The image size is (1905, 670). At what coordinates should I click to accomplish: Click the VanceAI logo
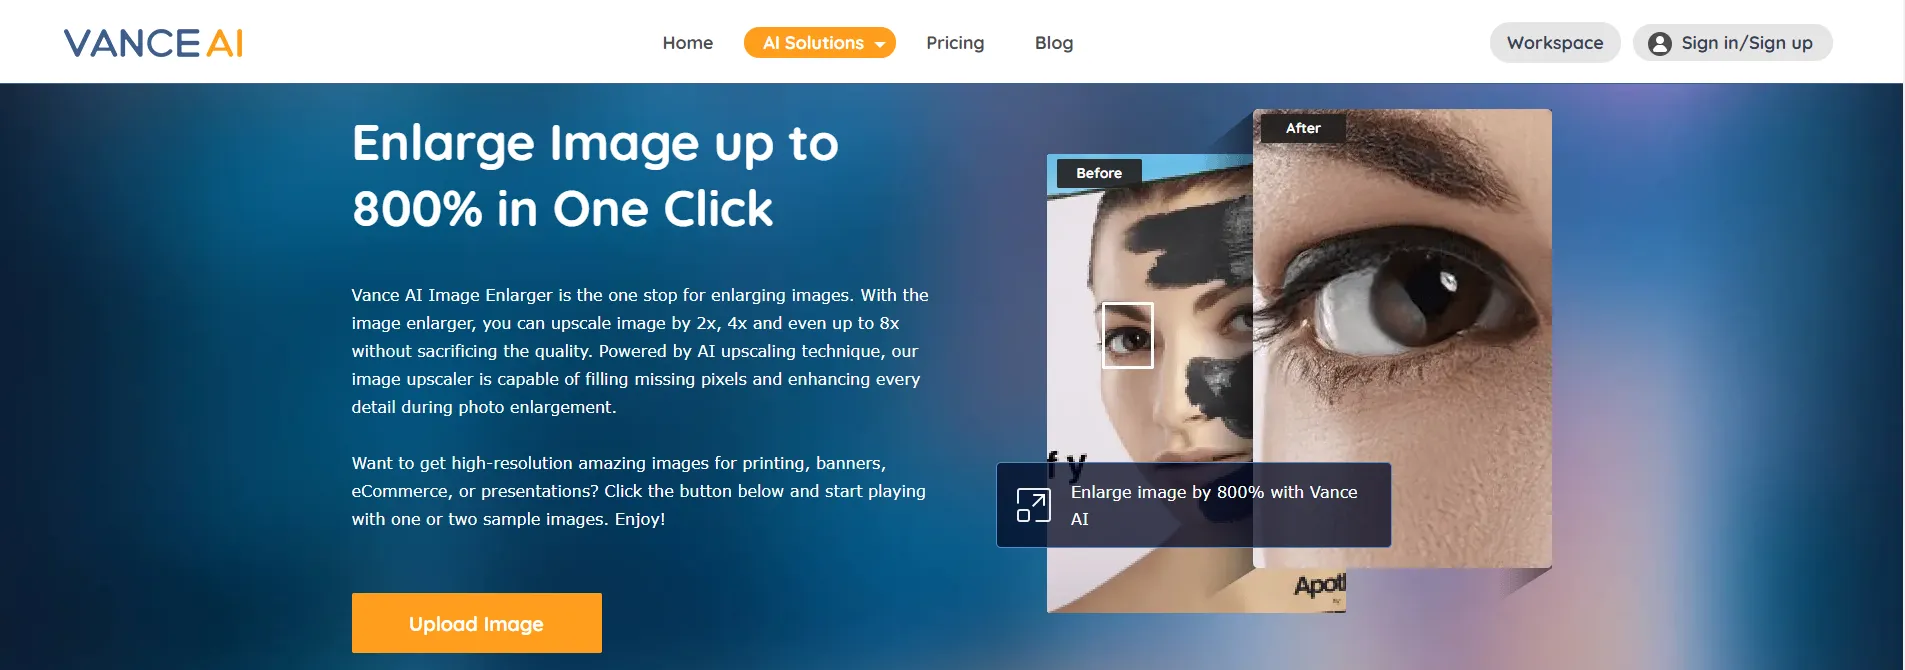pos(153,43)
